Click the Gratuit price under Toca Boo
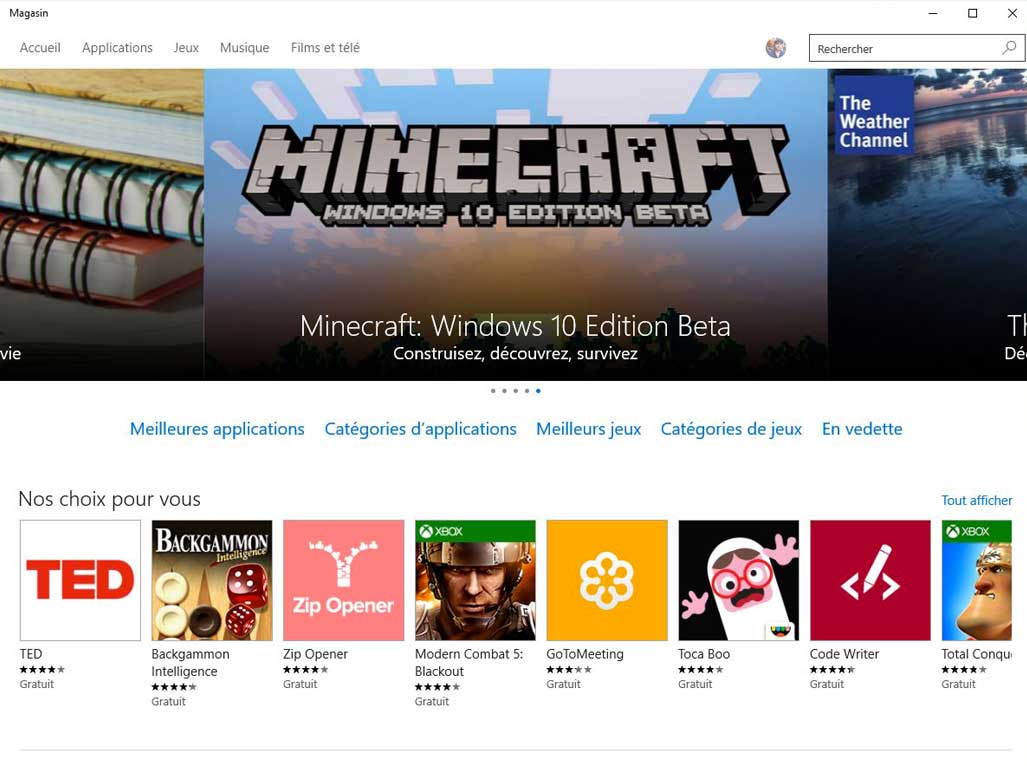Viewport: 1027px width, 766px height. (x=695, y=684)
